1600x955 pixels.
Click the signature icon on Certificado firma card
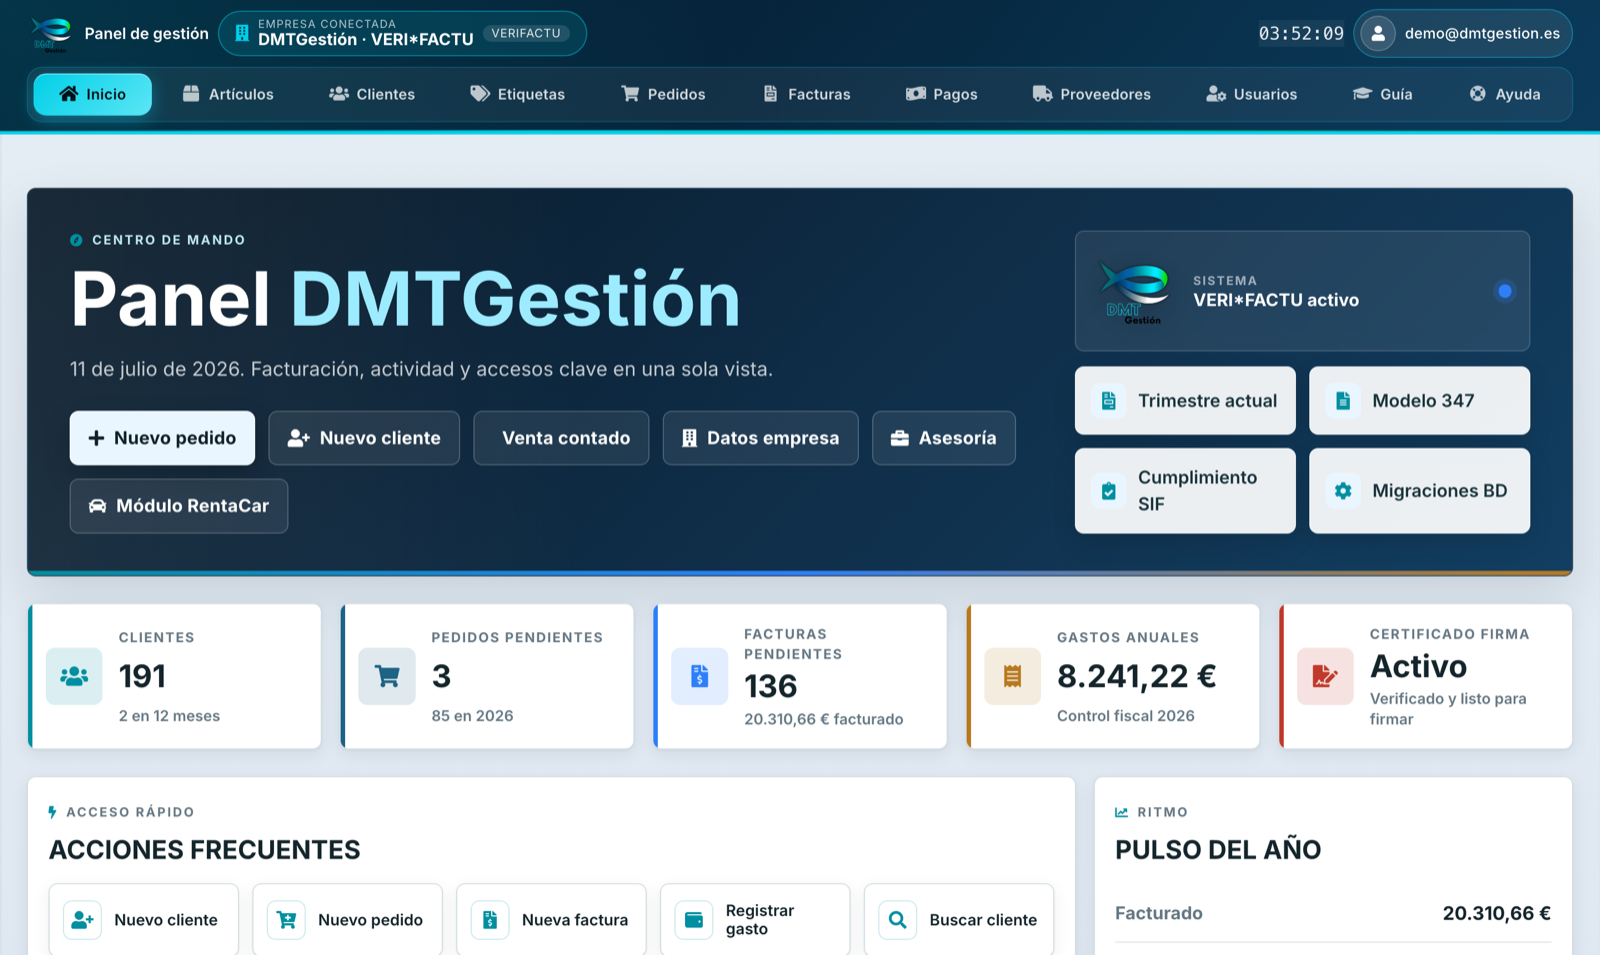(1325, 677)
